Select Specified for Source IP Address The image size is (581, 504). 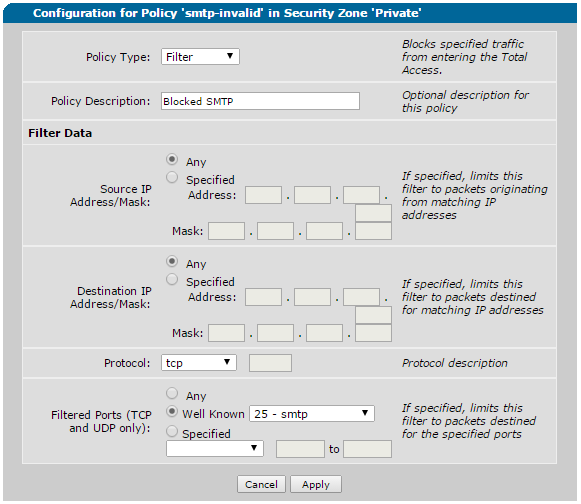click(172, 178)
